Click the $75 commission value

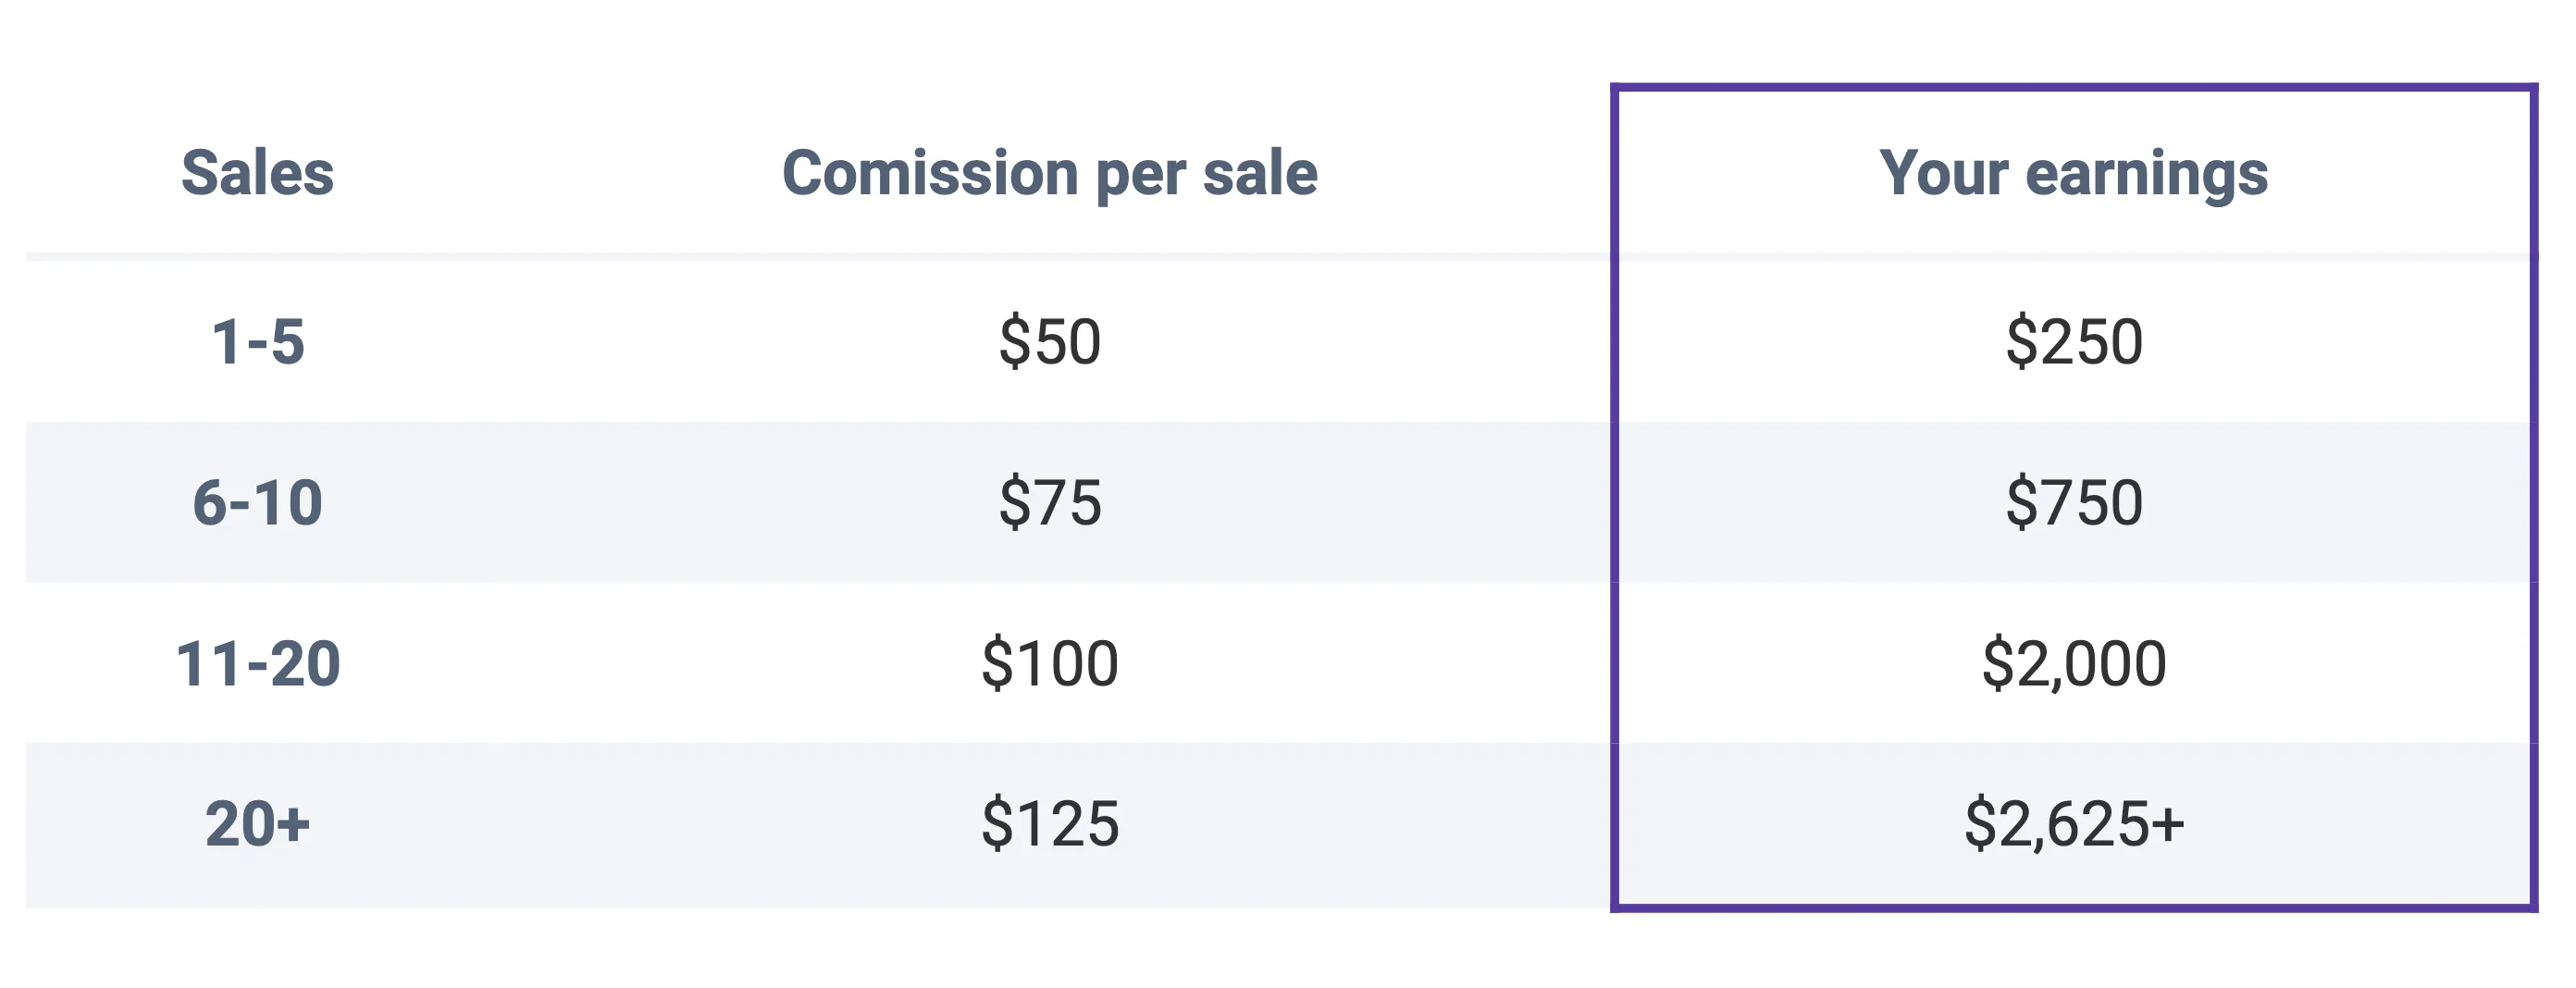coord(1050,502)
